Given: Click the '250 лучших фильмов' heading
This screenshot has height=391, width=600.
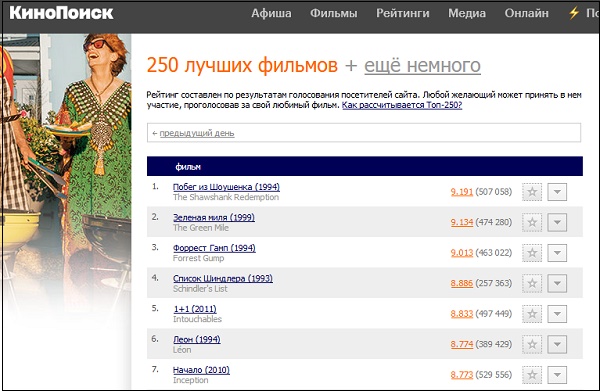Looking at the screenshot, I should tap(242, 65).
